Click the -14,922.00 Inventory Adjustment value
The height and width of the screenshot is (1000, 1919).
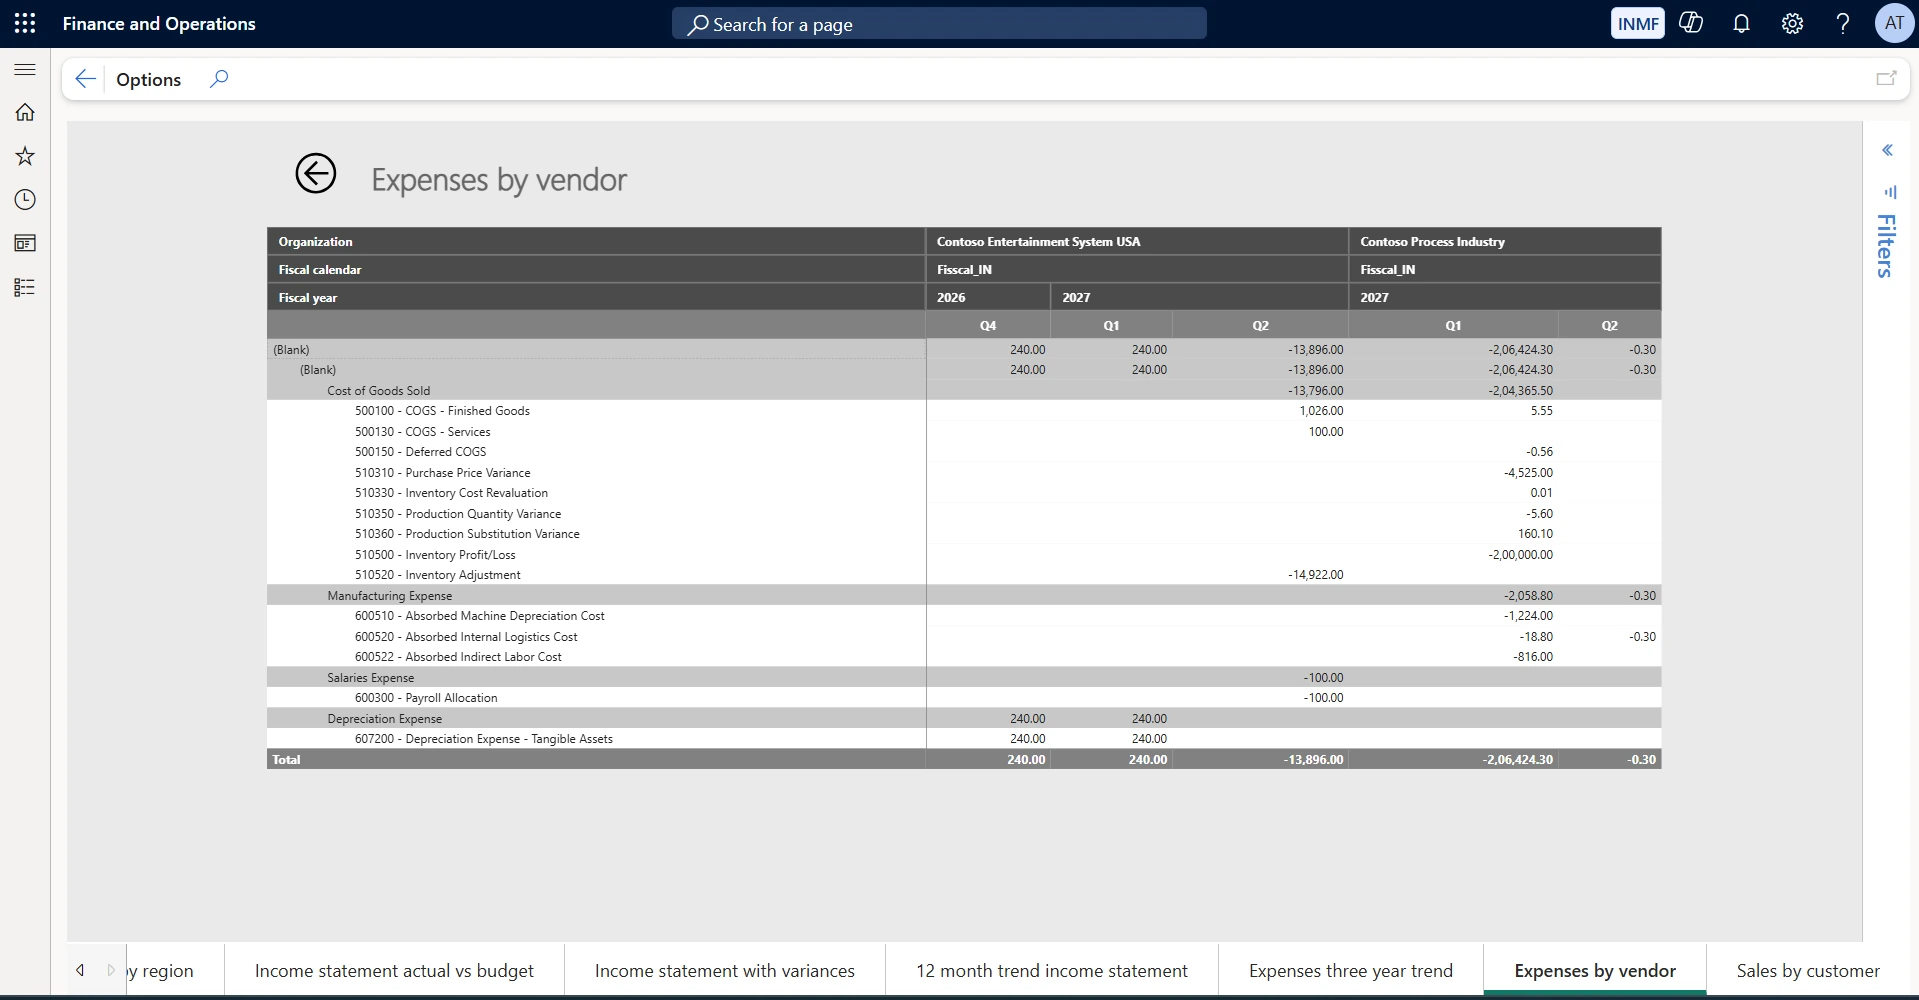[1316, 575]
